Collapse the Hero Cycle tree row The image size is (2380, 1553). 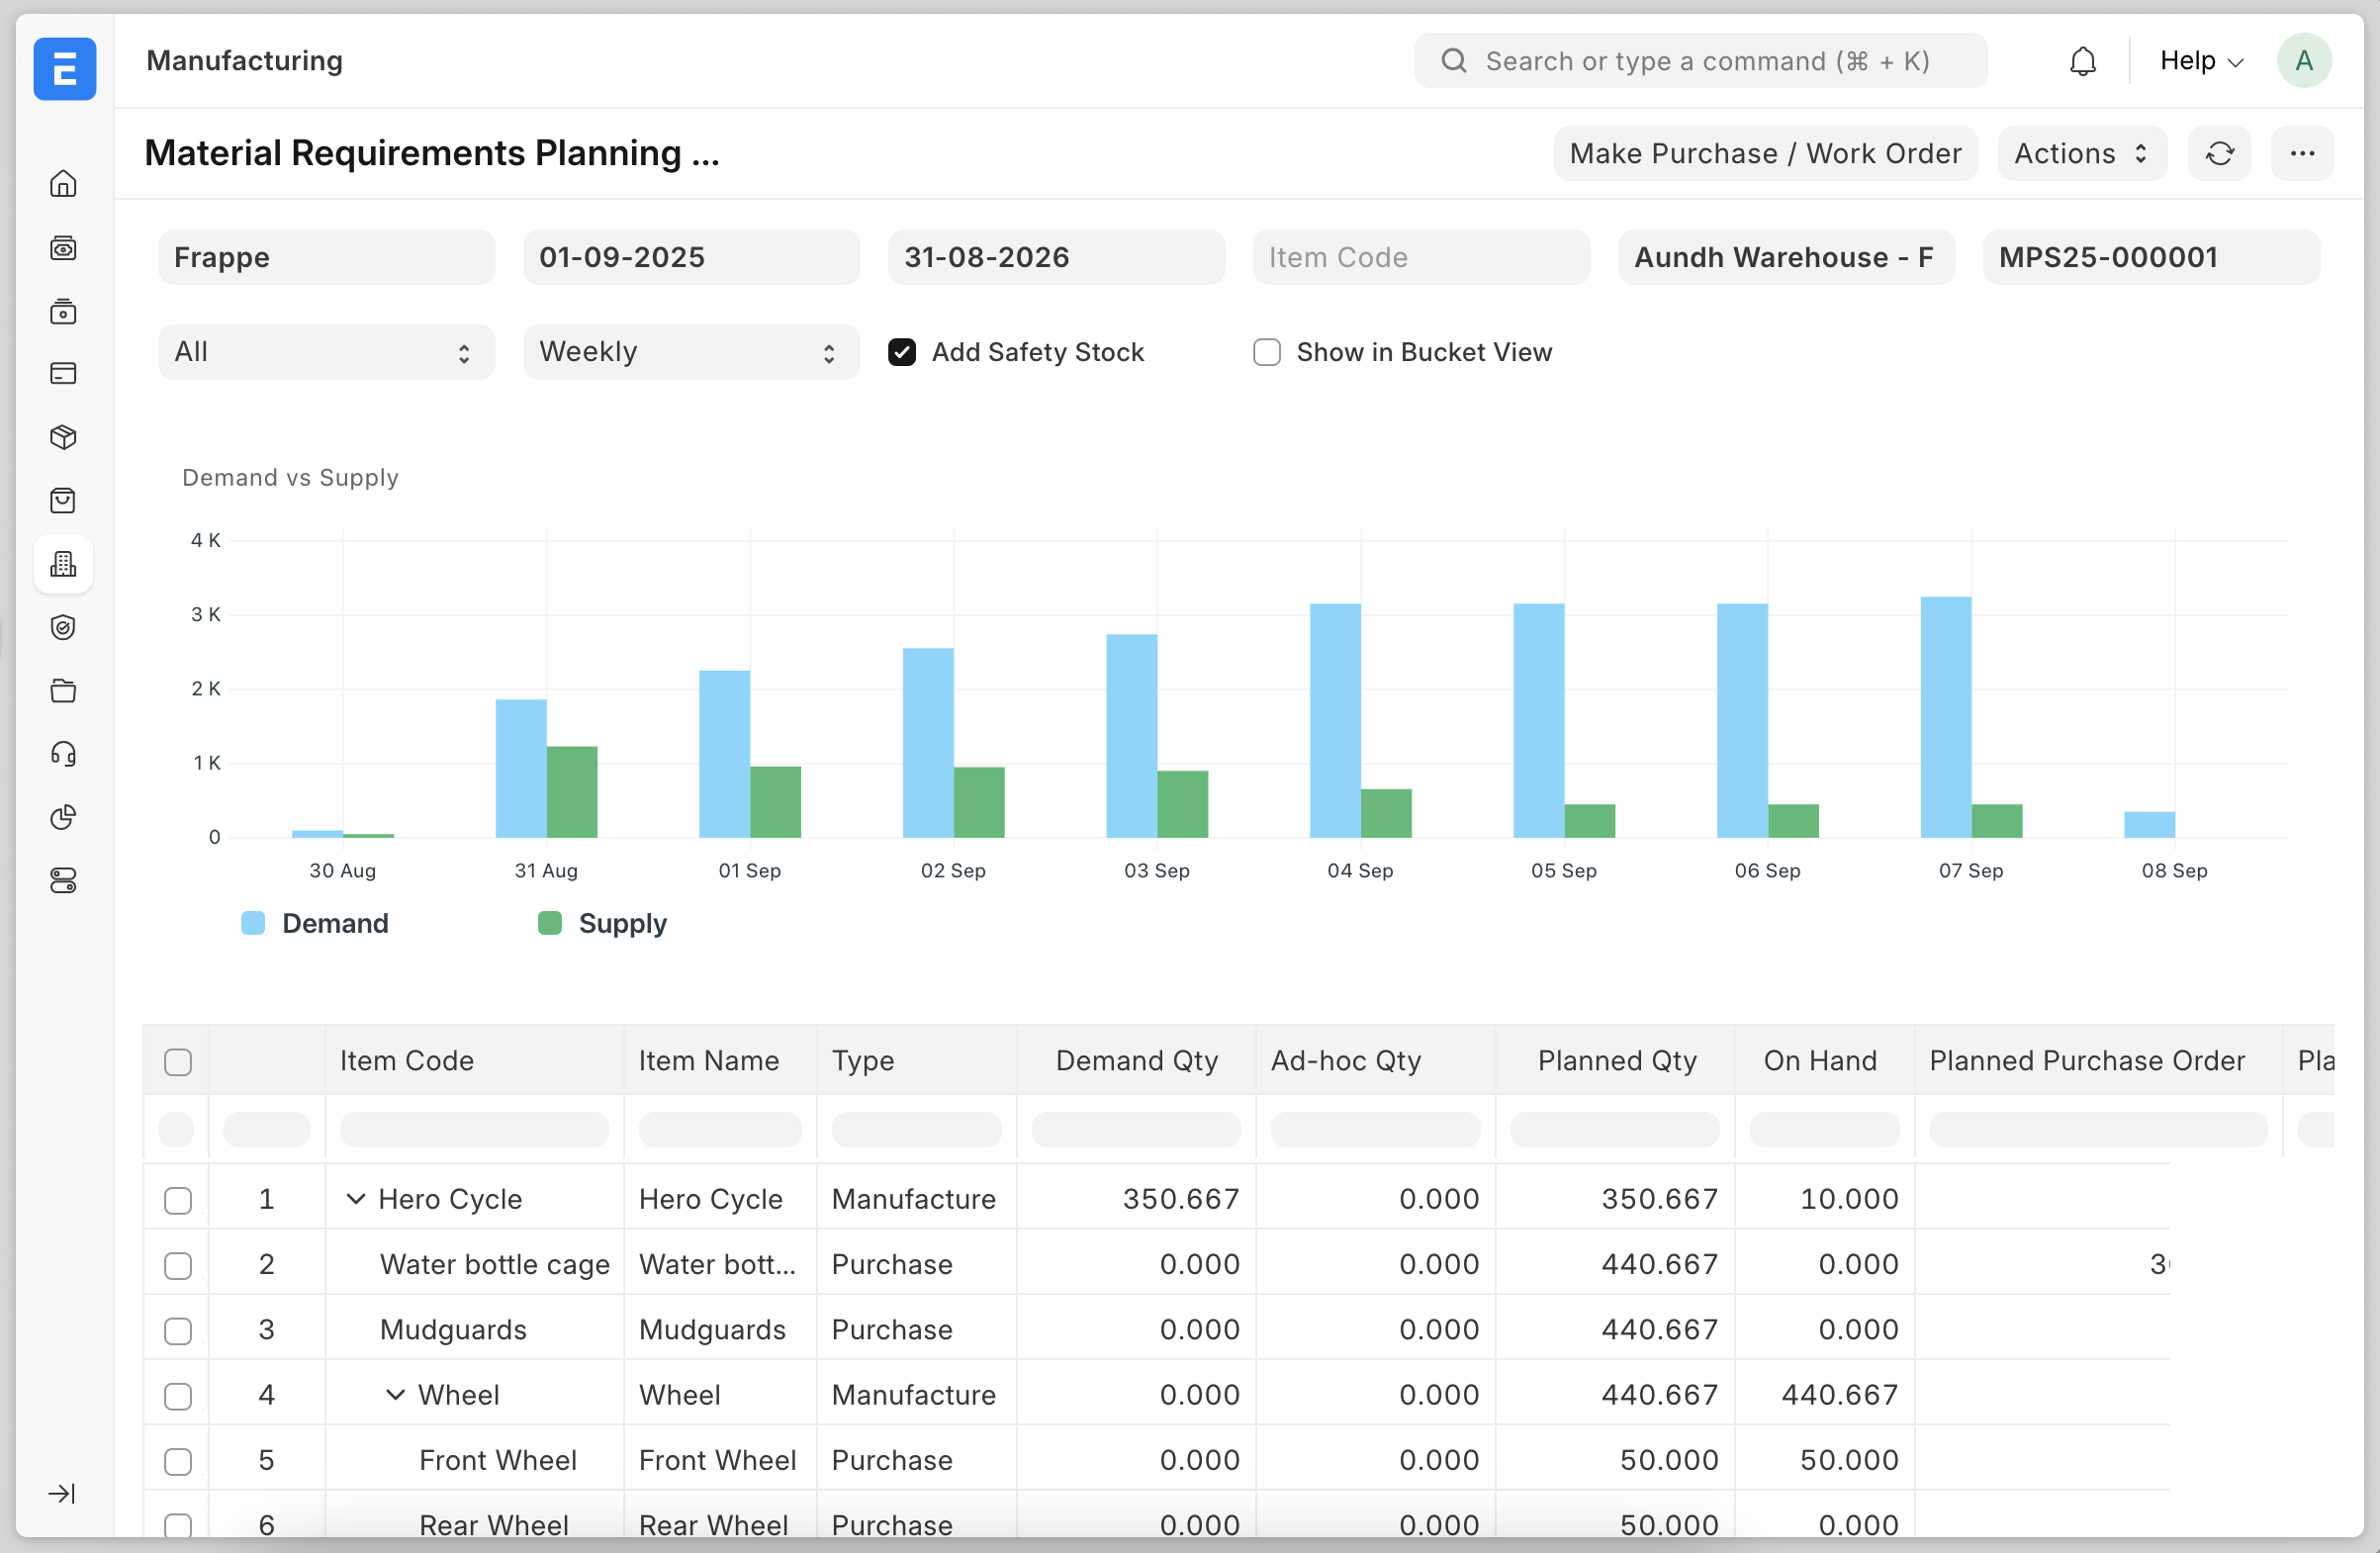point(355,1198)
